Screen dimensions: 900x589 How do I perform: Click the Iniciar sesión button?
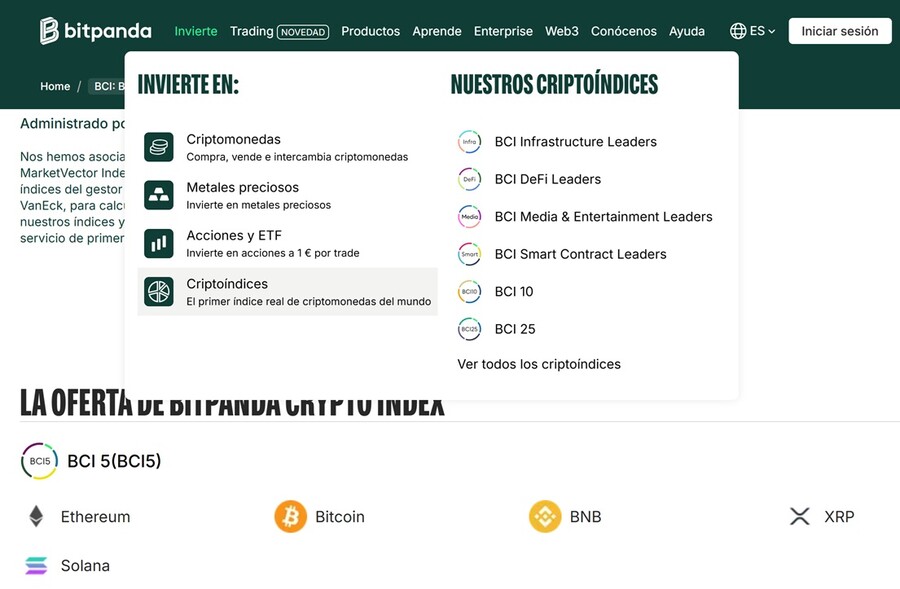[840, 31]
